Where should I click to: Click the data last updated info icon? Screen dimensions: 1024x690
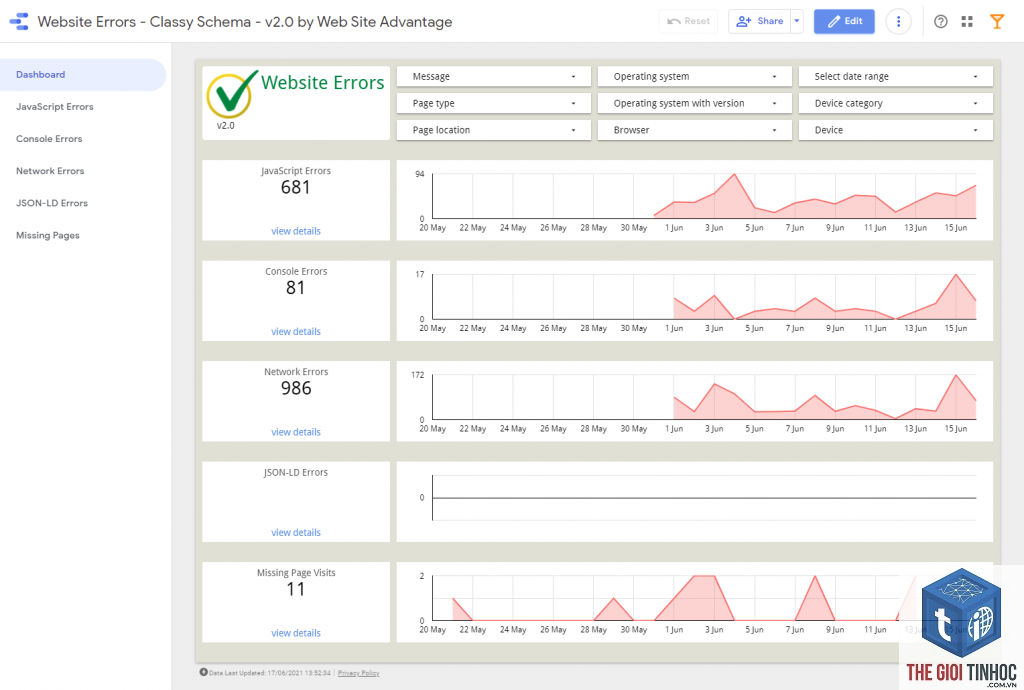[x=203, y=672]
